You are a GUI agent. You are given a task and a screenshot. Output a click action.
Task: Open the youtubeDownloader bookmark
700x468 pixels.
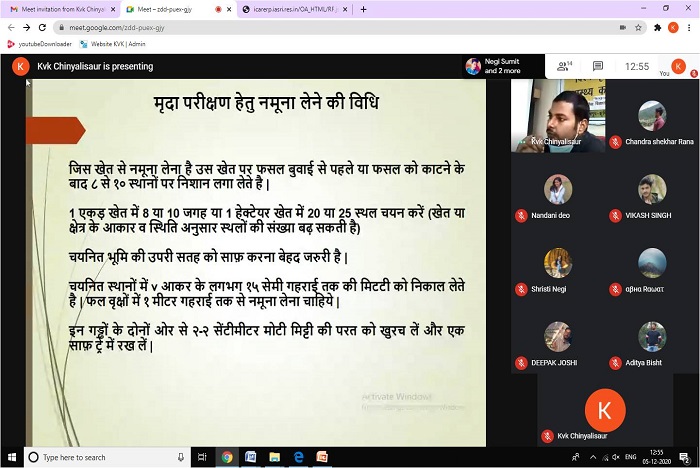point(41,44)
